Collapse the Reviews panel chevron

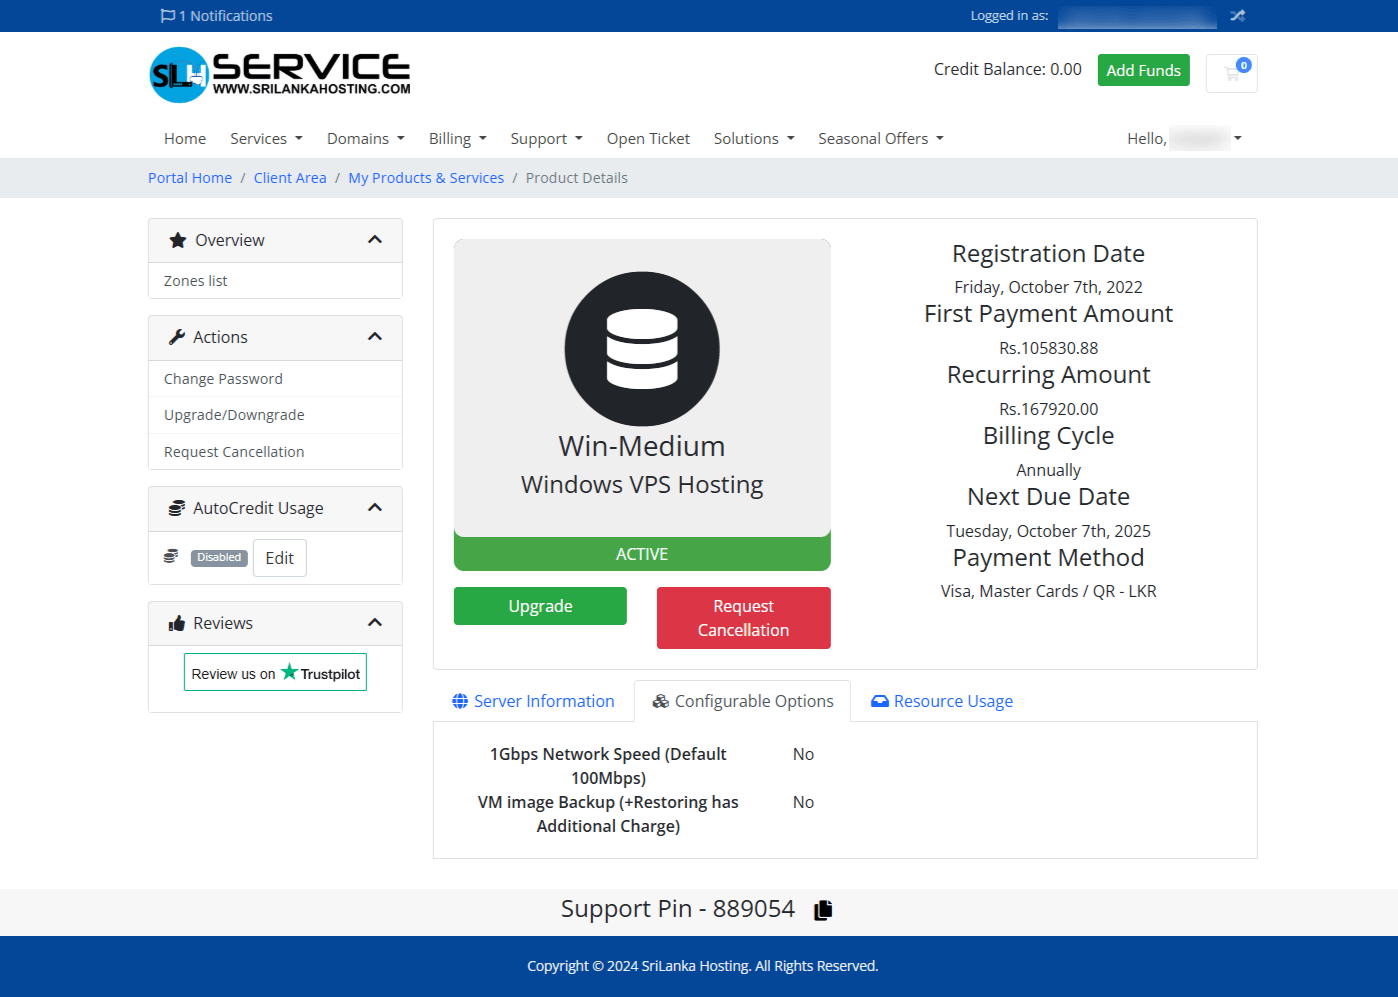click(375, 623)
